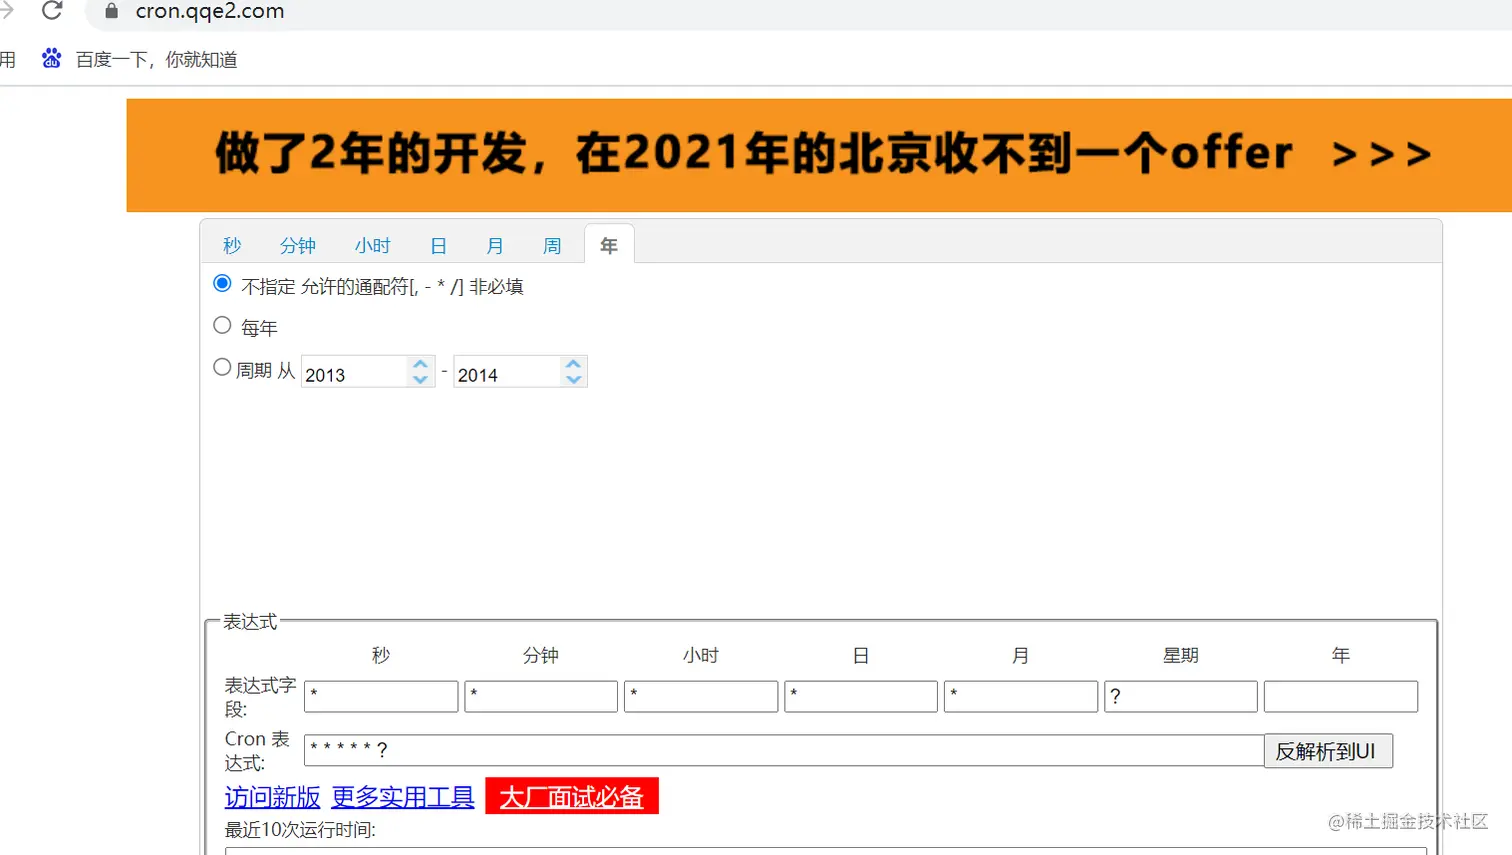Switch to the 秒 tab
The image size is (1512, 855).
[232, 246]
